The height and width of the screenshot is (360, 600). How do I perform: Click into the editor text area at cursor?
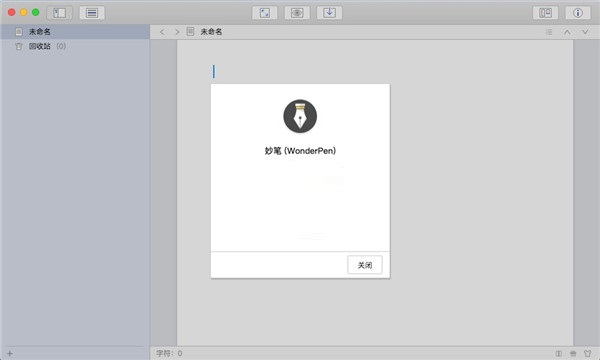click(x=214, y=72)
